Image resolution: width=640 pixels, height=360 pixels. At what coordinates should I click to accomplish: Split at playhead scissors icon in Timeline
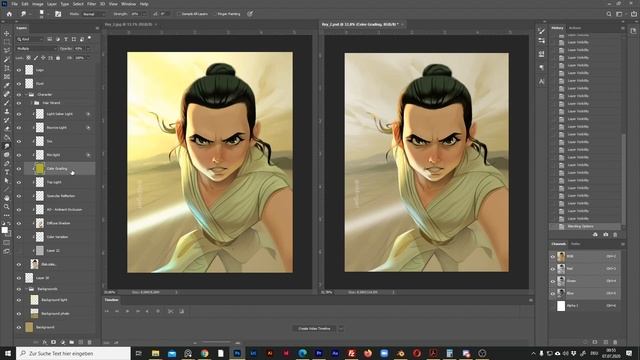(x=171, y=311)
